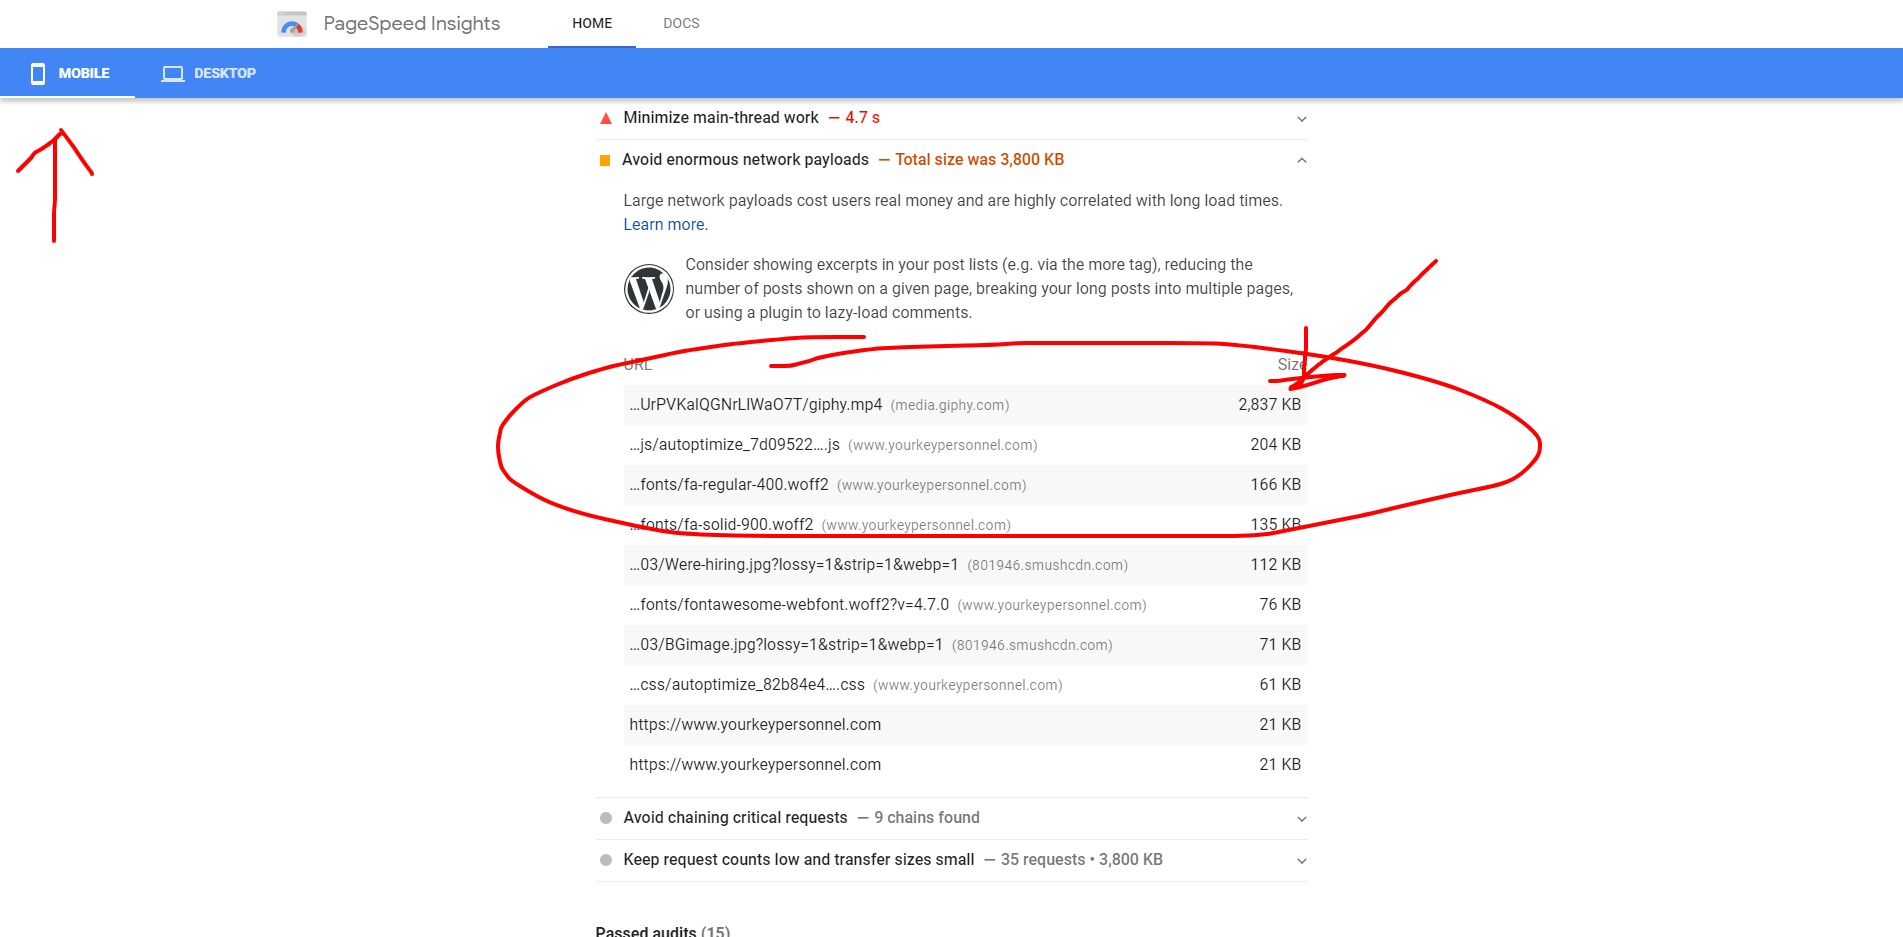Click the red triangle beside Minimize main-thread work
Image resolution: width=1903 pixels, height=937 pixels.
pos(605,118)
